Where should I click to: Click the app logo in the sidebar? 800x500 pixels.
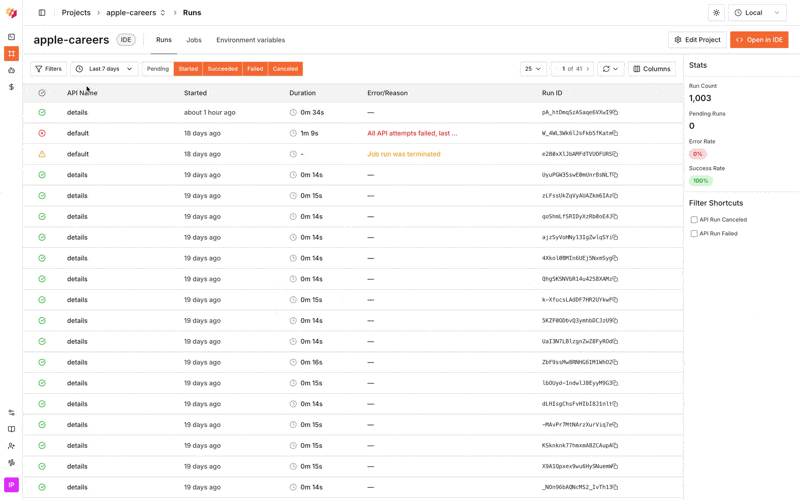point(11,13)
